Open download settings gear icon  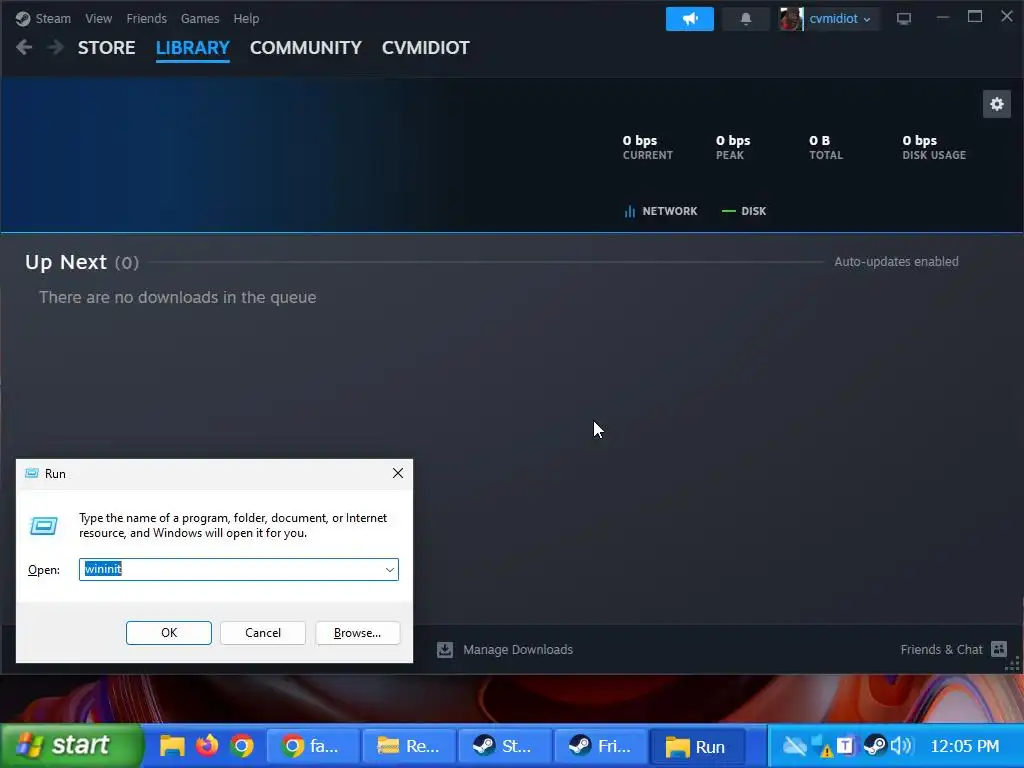(997, 104)
